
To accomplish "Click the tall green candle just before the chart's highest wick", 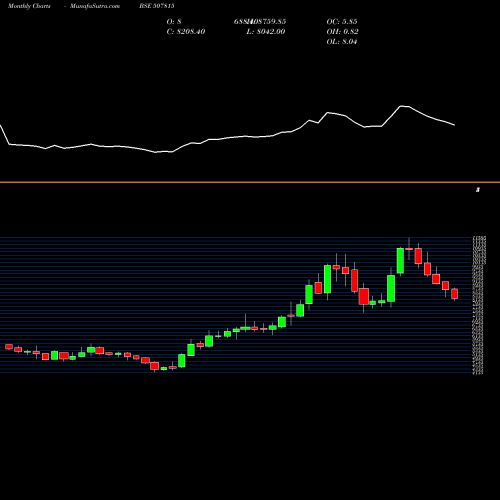I will click(400, 261).
